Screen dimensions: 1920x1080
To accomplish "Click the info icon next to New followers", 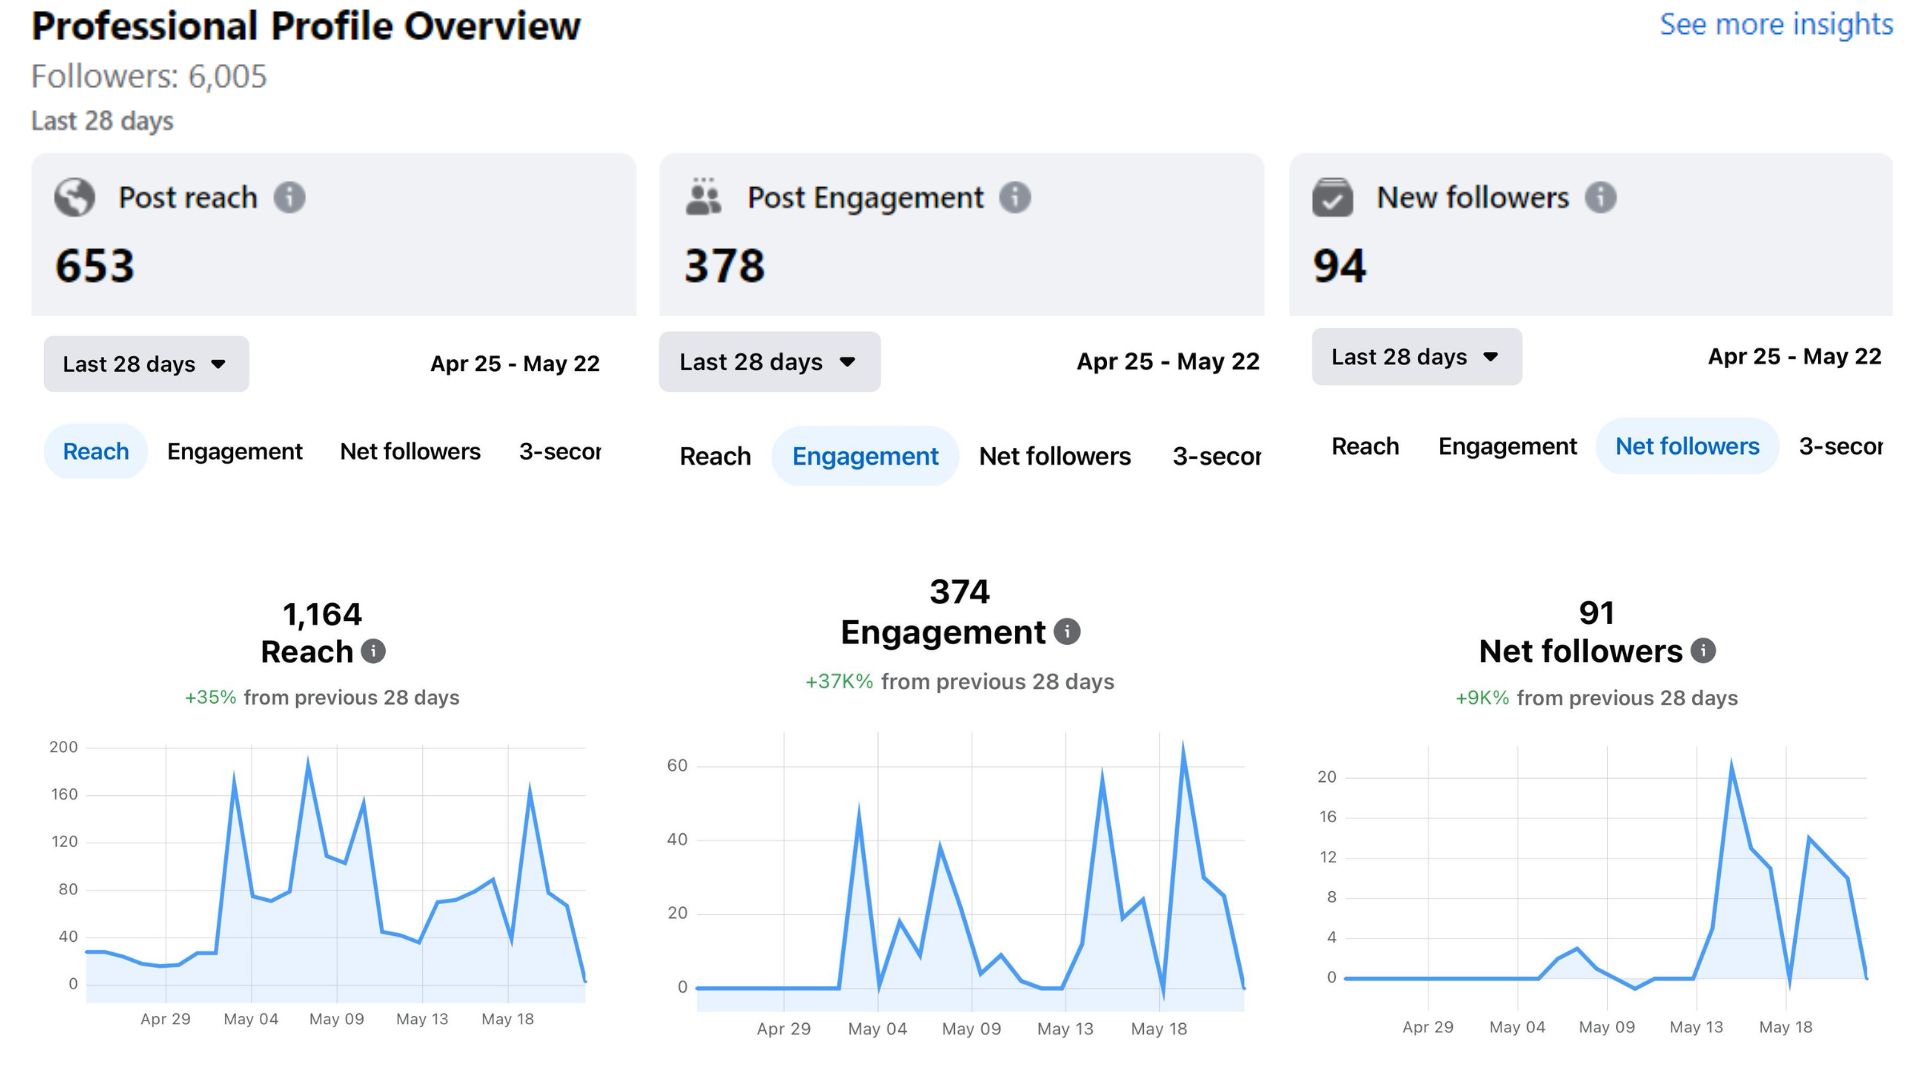I will [1601, 197].
